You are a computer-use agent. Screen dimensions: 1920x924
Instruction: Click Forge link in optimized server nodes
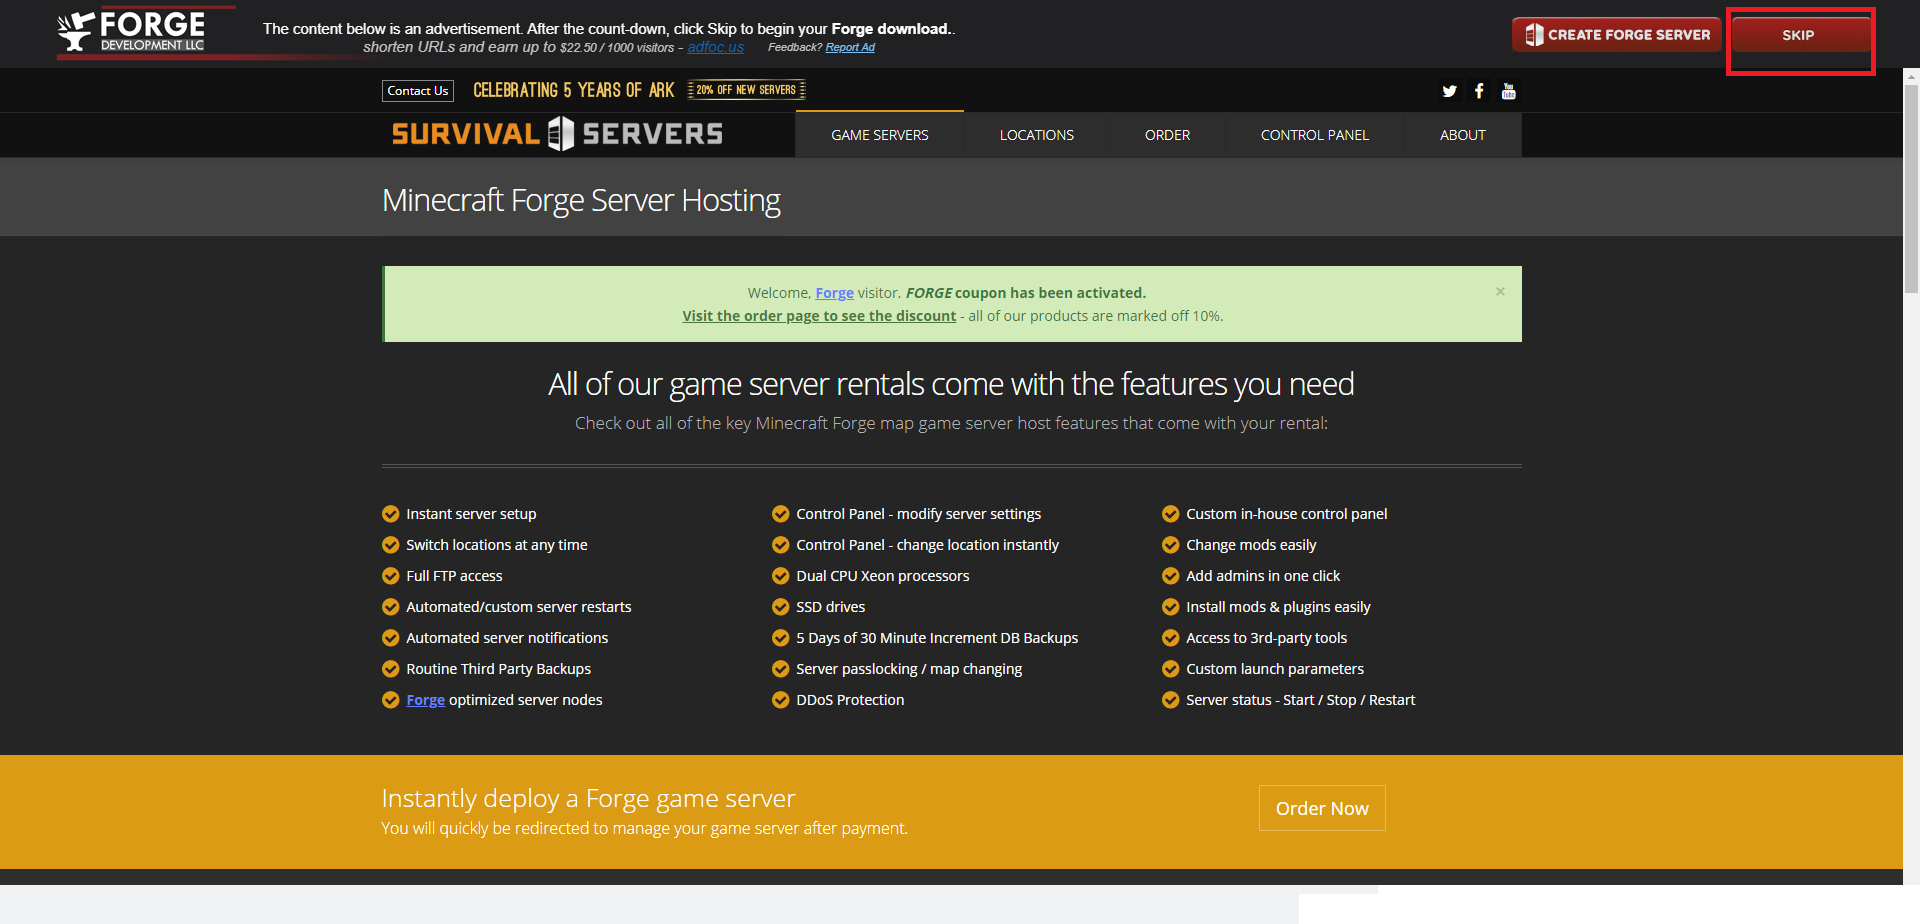[425, 700]
